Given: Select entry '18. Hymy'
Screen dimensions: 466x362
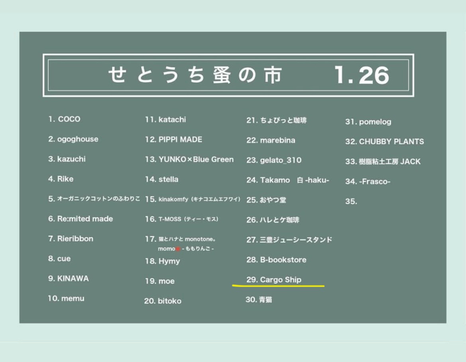Looking at the screenshot, I should coord(162,261).
